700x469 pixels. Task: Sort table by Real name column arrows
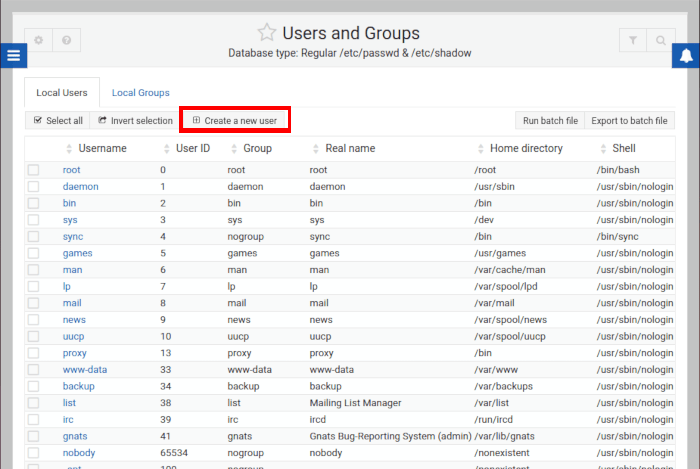pos(316,149)
